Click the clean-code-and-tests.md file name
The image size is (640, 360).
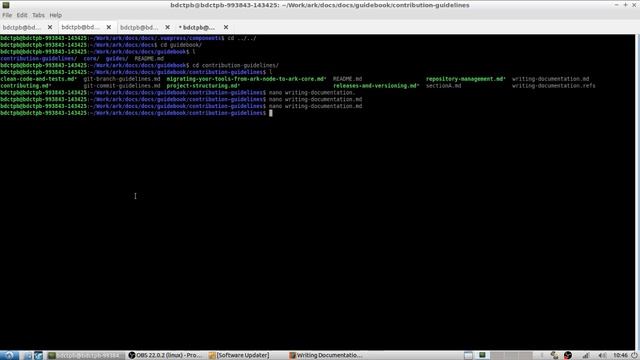click(x=38, y=79)
